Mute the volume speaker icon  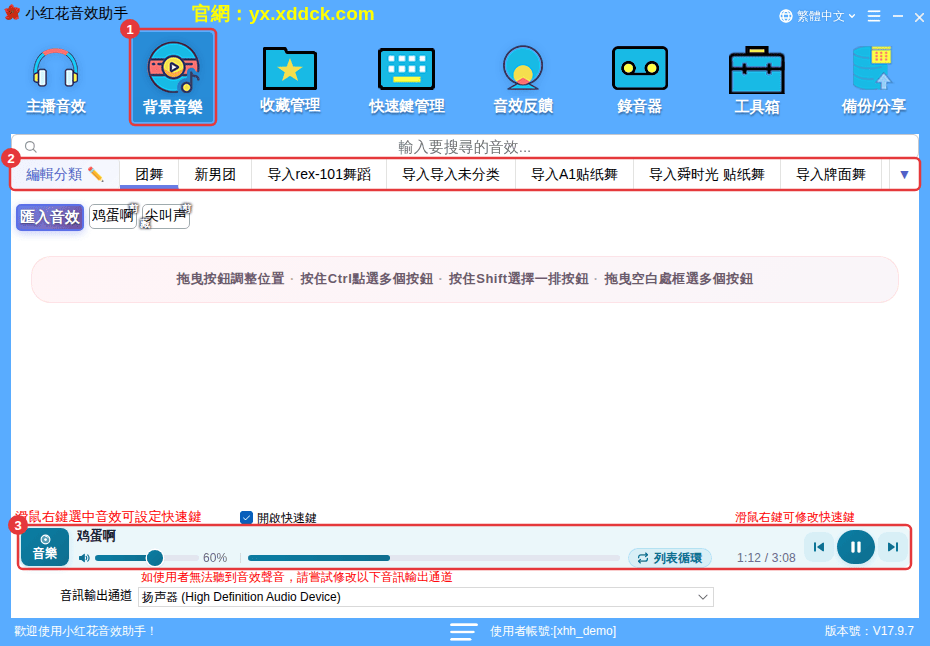84,558
